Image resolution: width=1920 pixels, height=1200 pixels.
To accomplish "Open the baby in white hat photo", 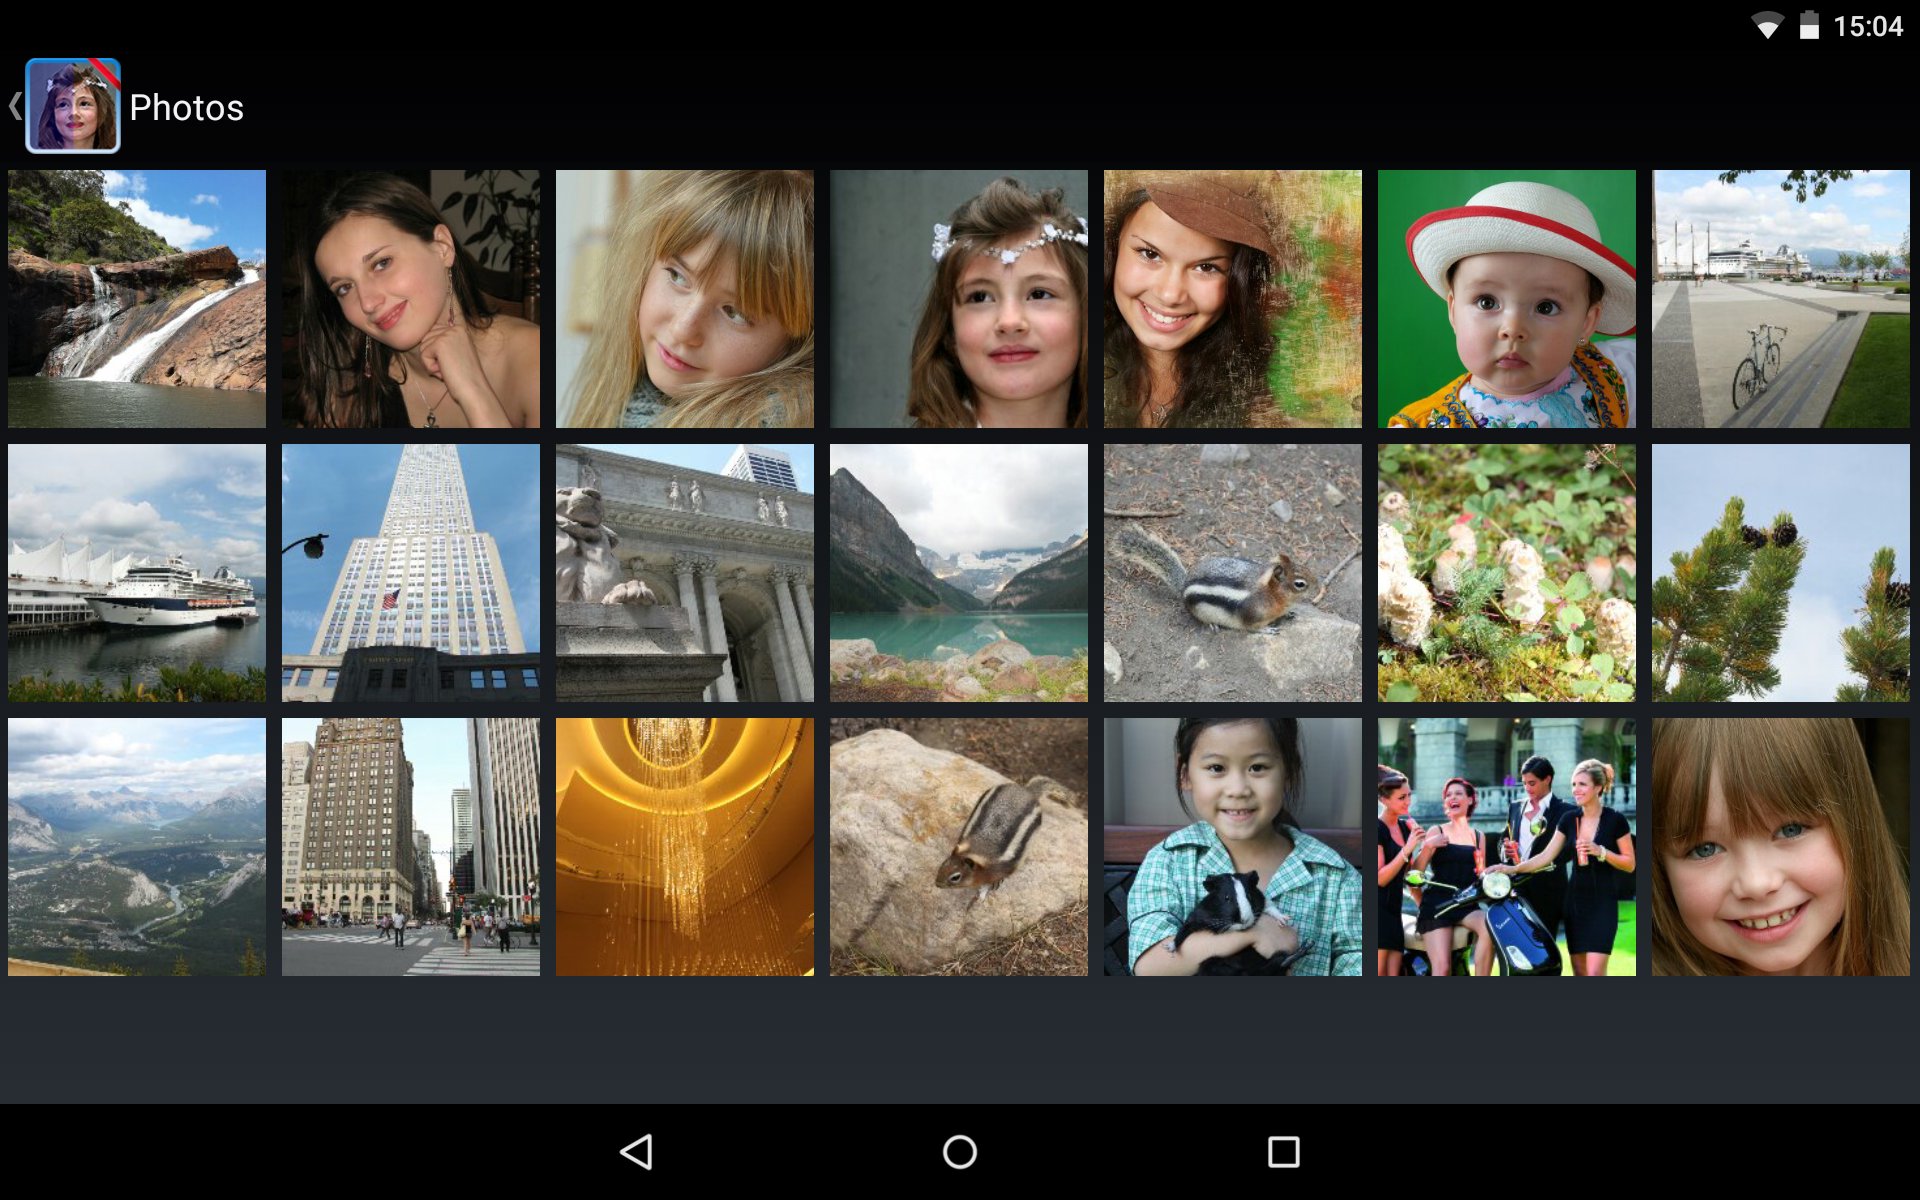I will (x=1507, y=297).
